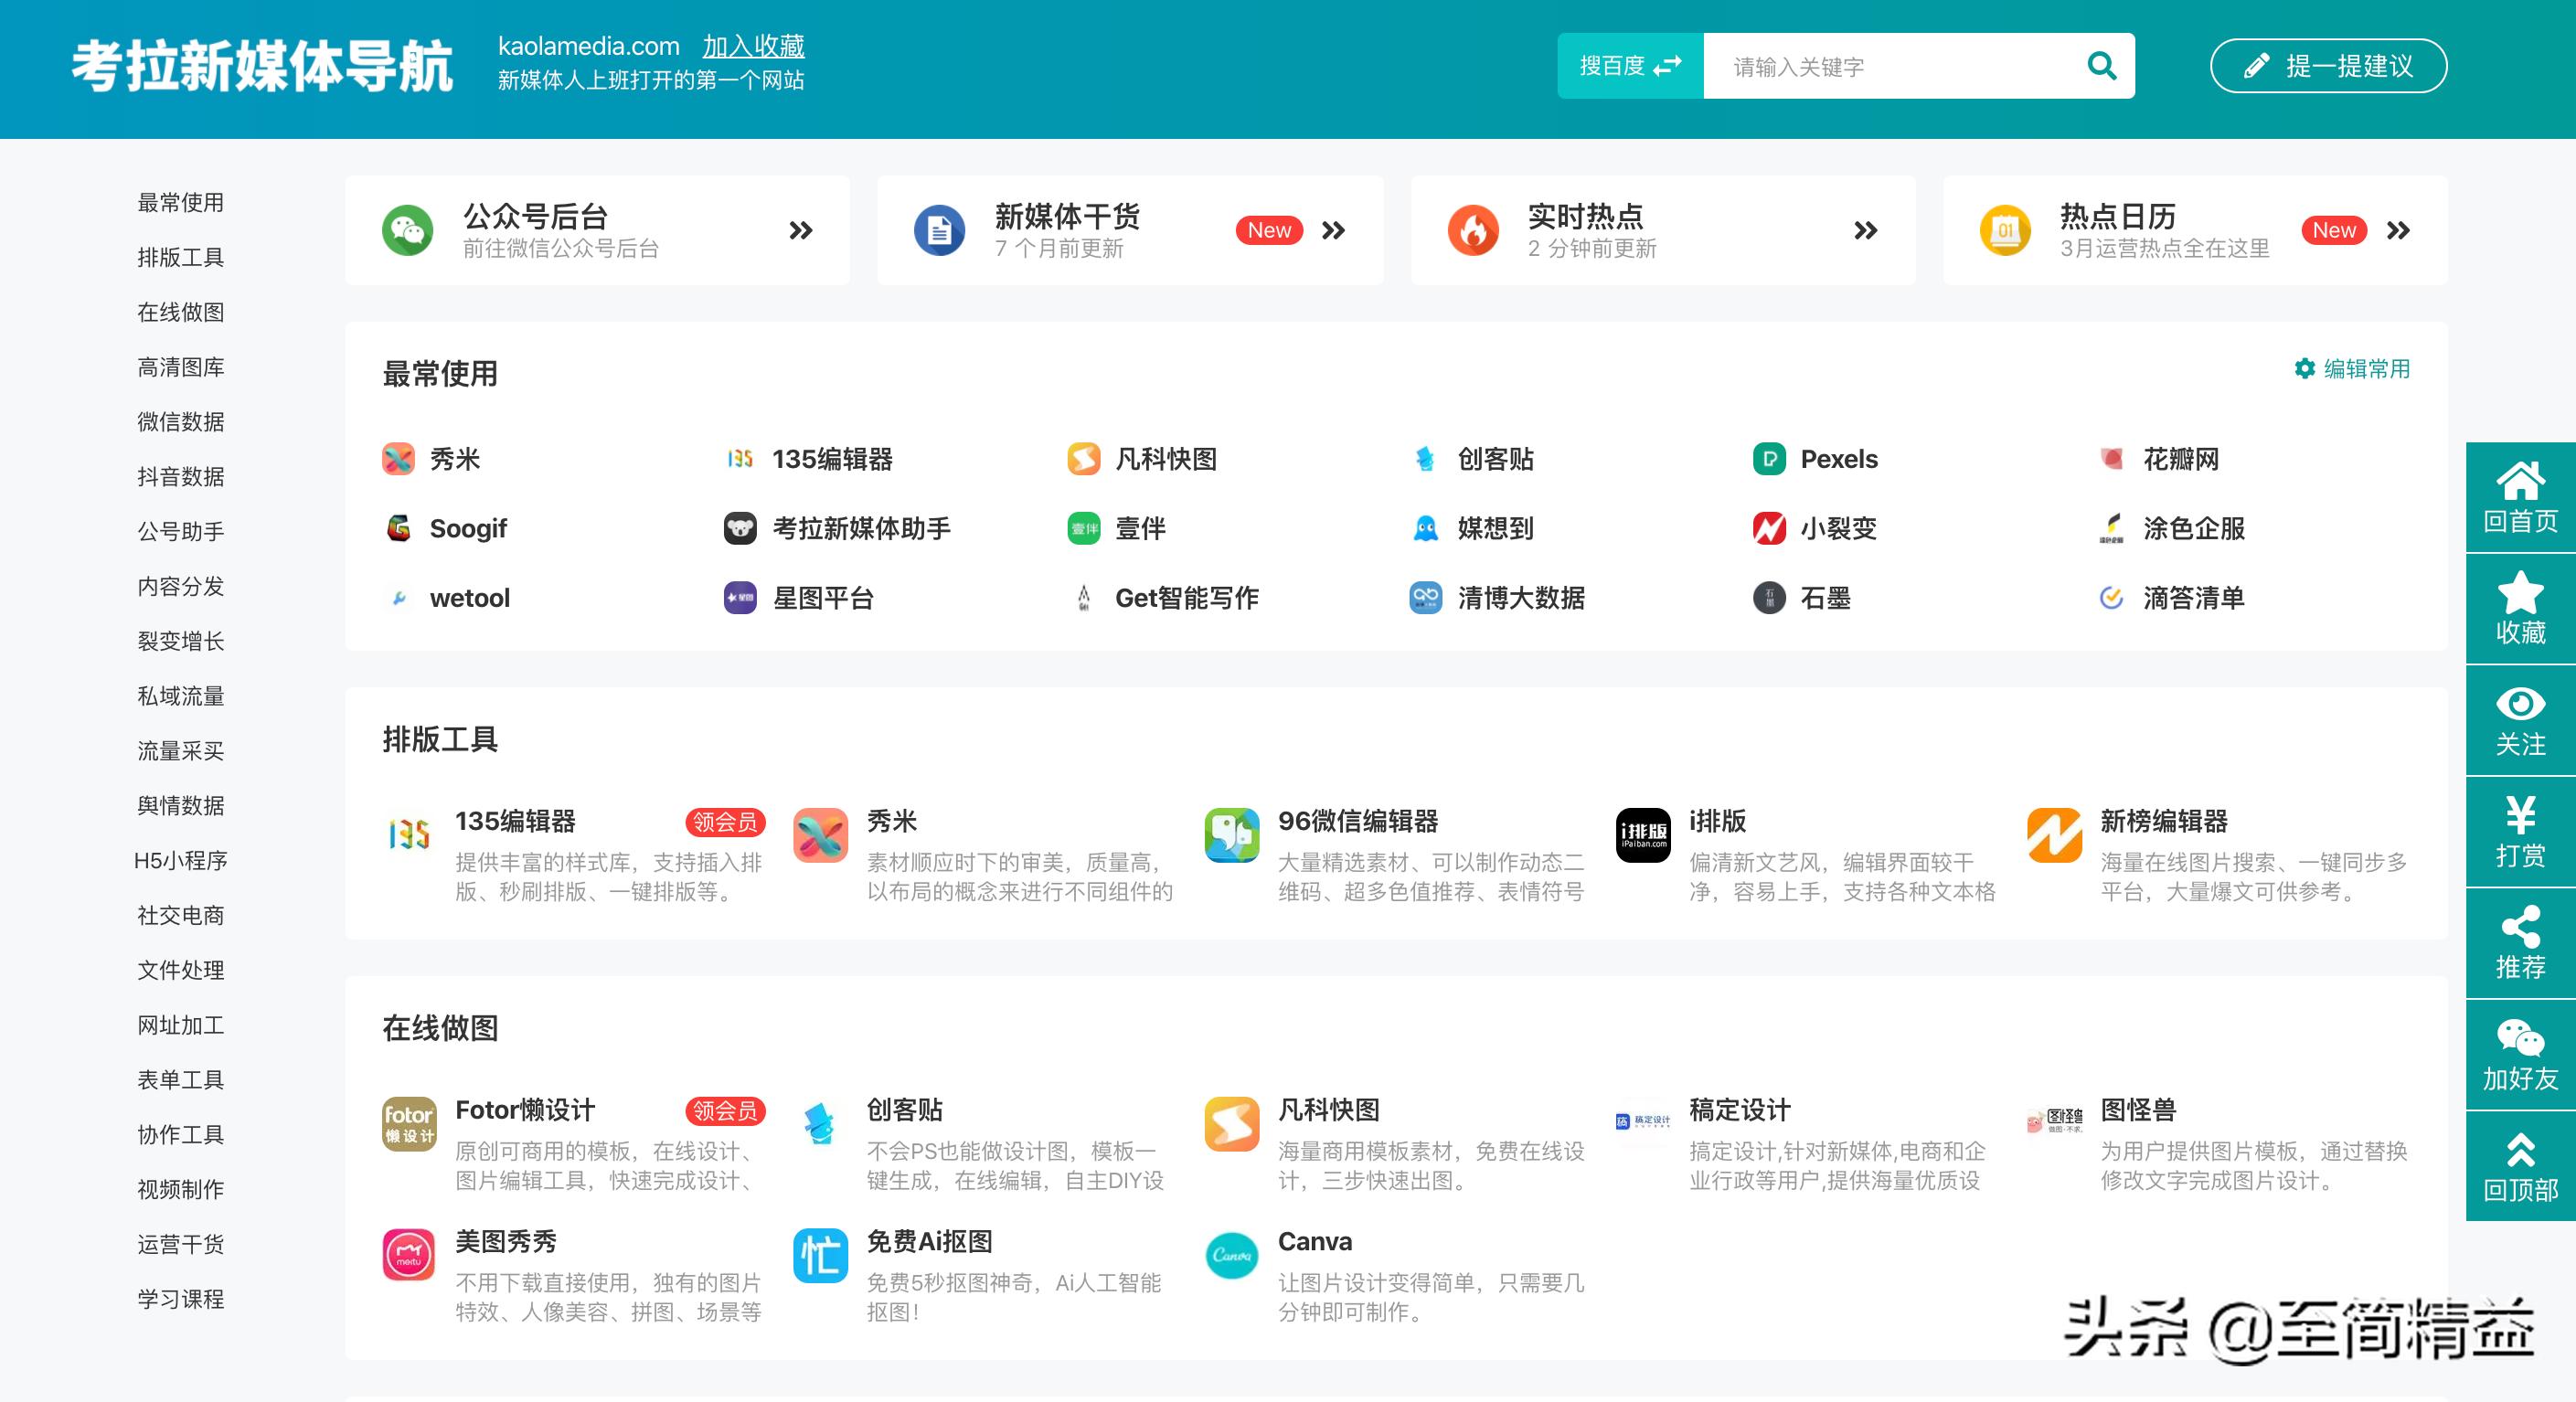
Task: Click the 美图秀秀 icon
Action: click(x=409, y=1255)
